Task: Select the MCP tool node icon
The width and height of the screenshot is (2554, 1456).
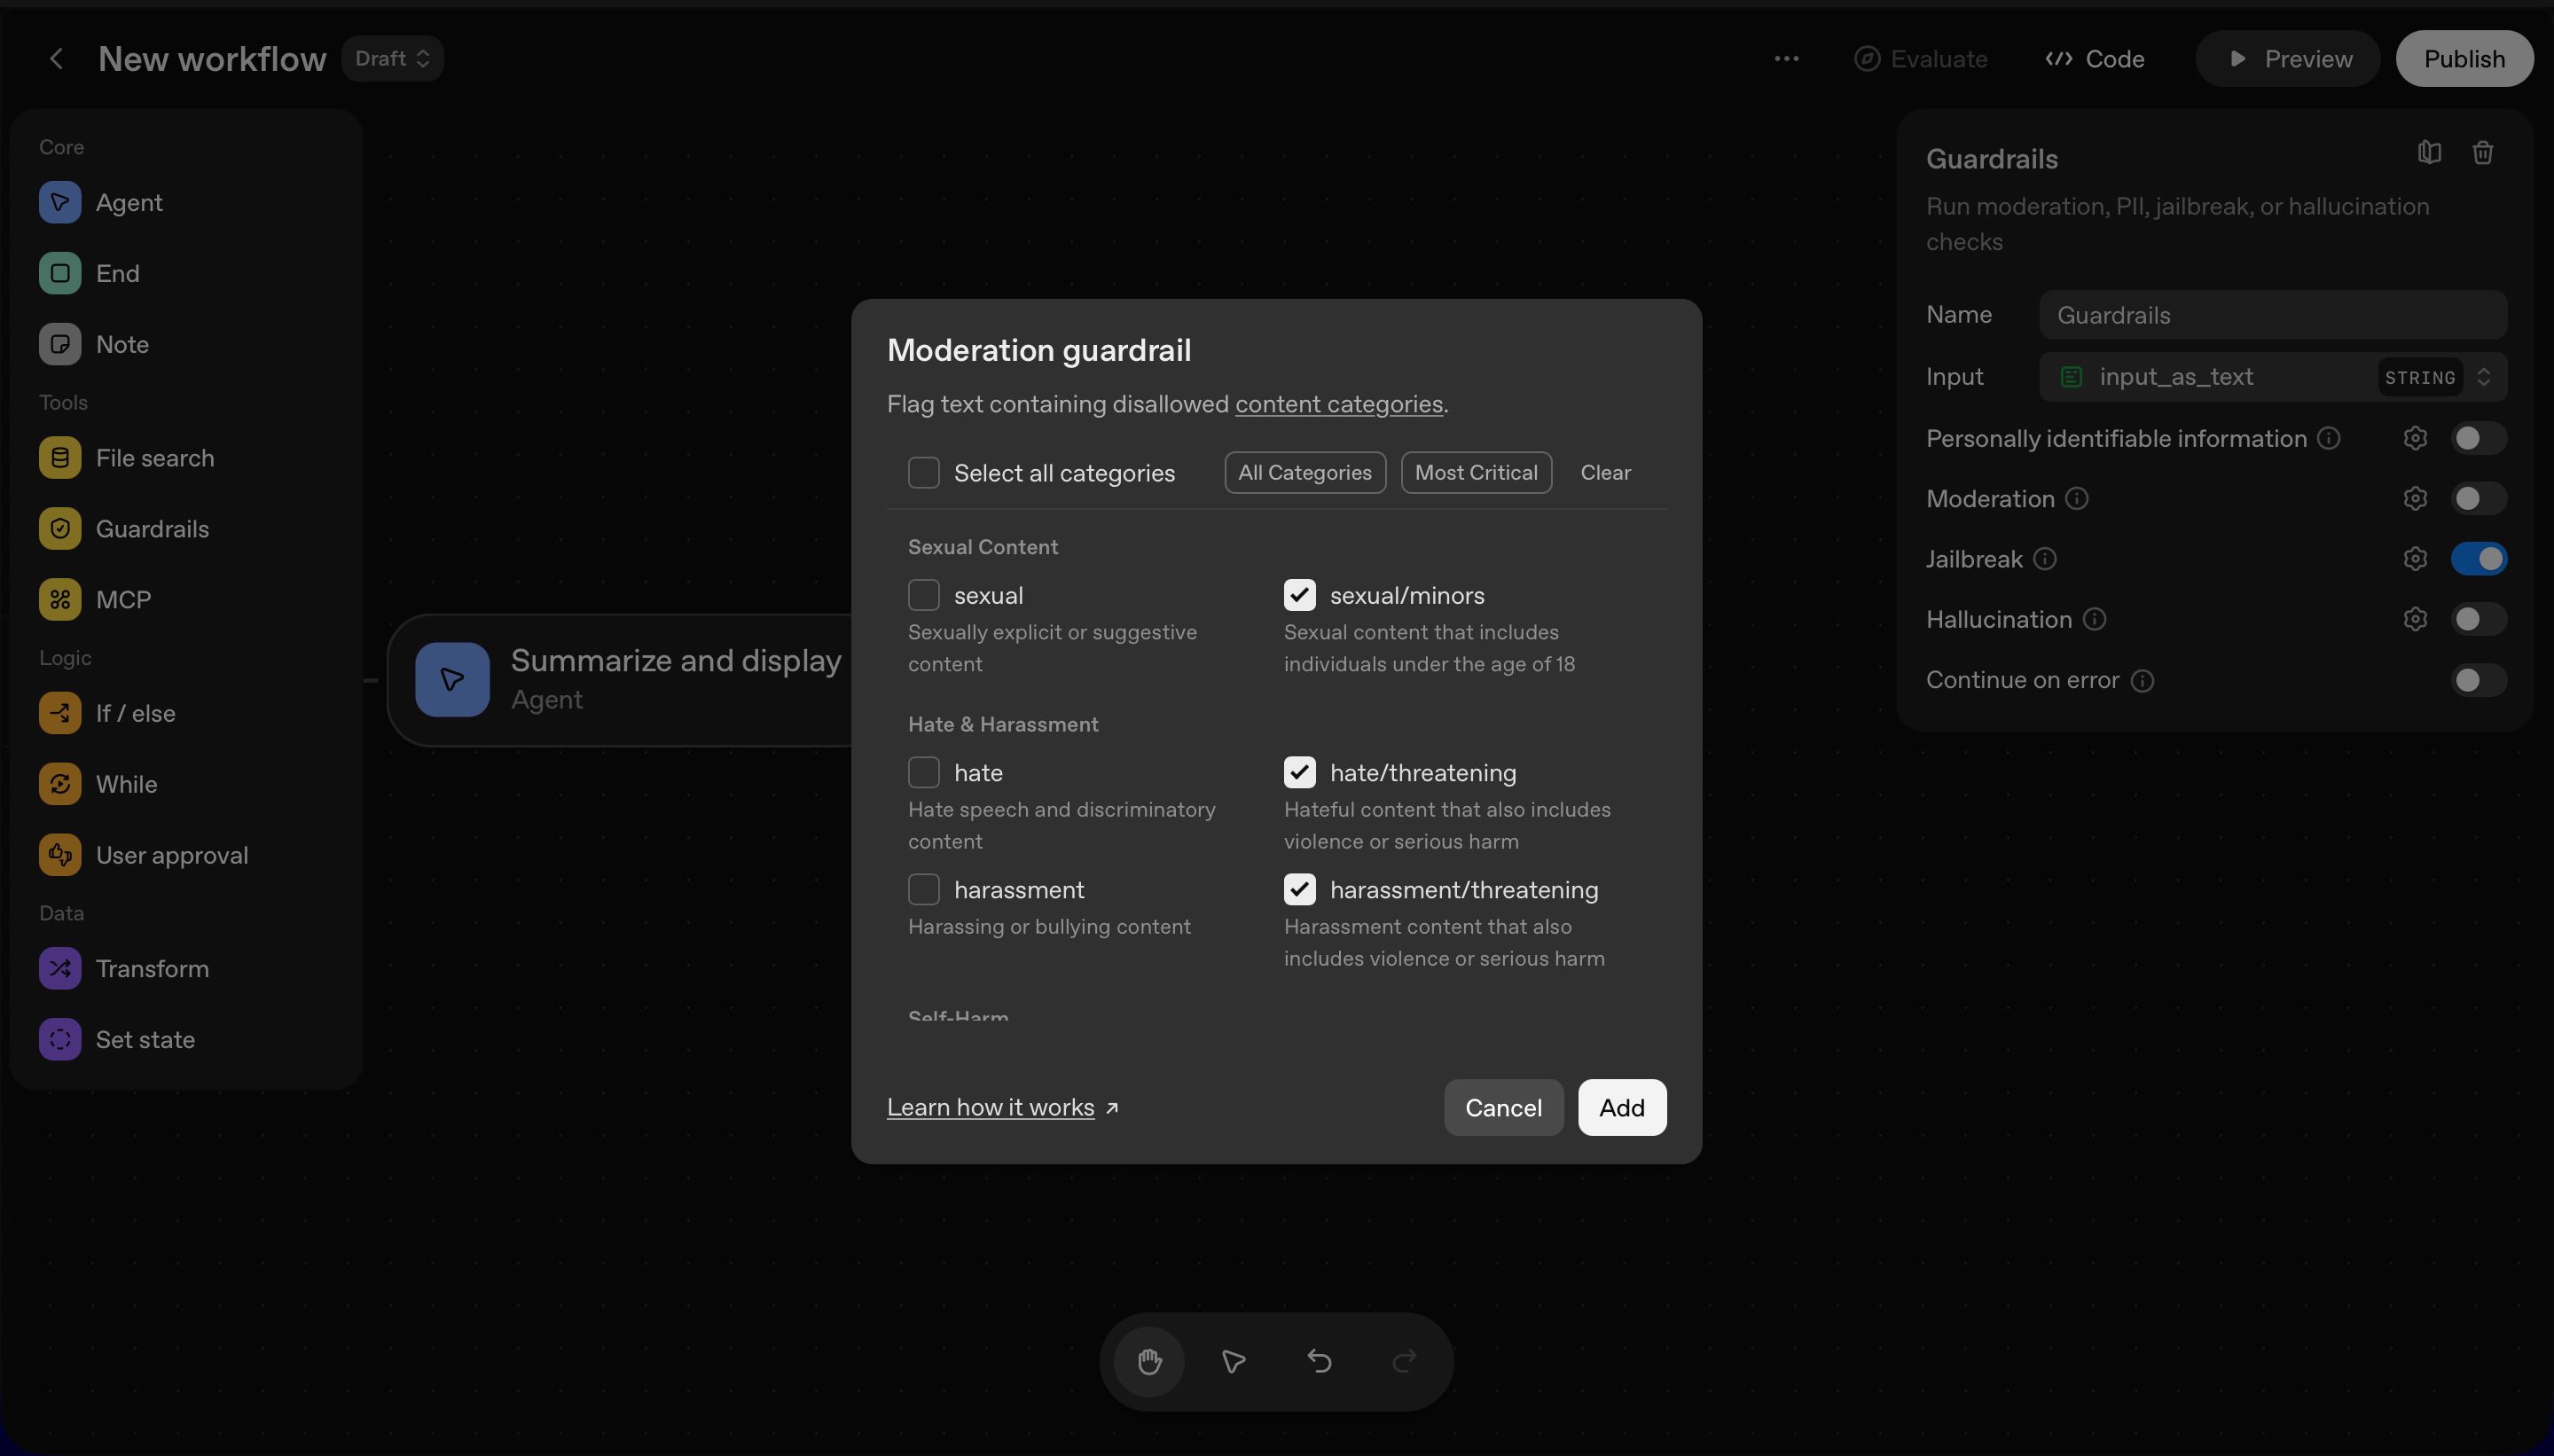Action: pyautogui.click(x=60, y=600)
